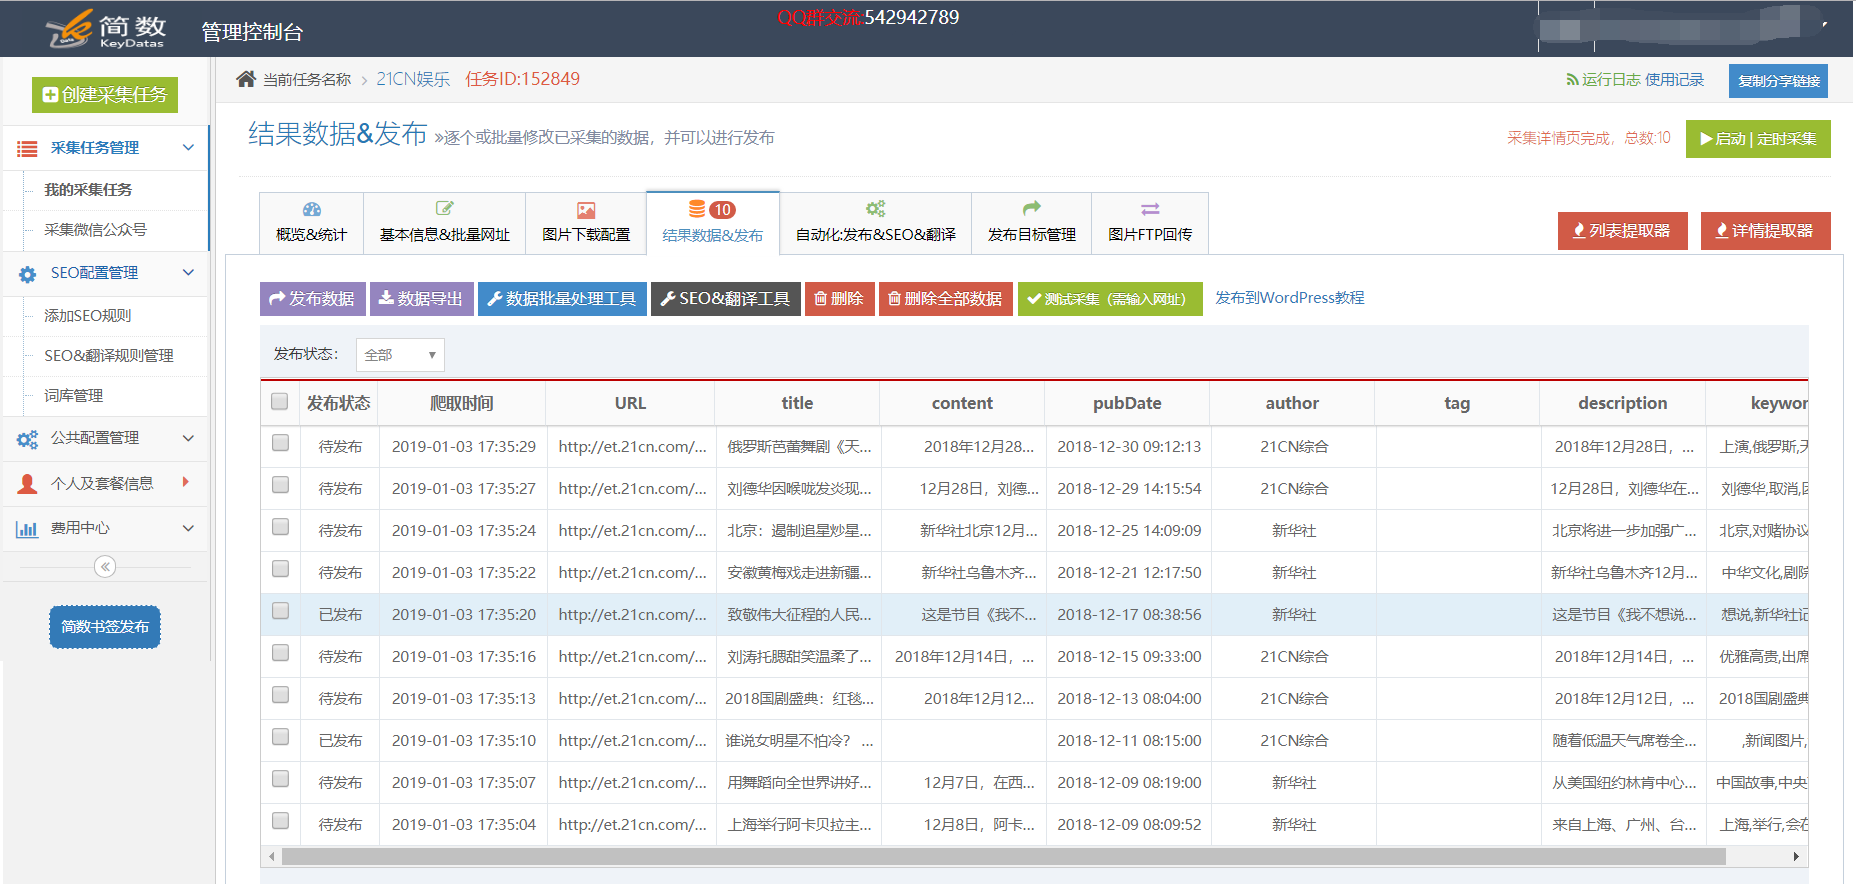The image size is (1856, 884).
Task: Check the row crawled at 17:35:22
Action: pos(281,569)
